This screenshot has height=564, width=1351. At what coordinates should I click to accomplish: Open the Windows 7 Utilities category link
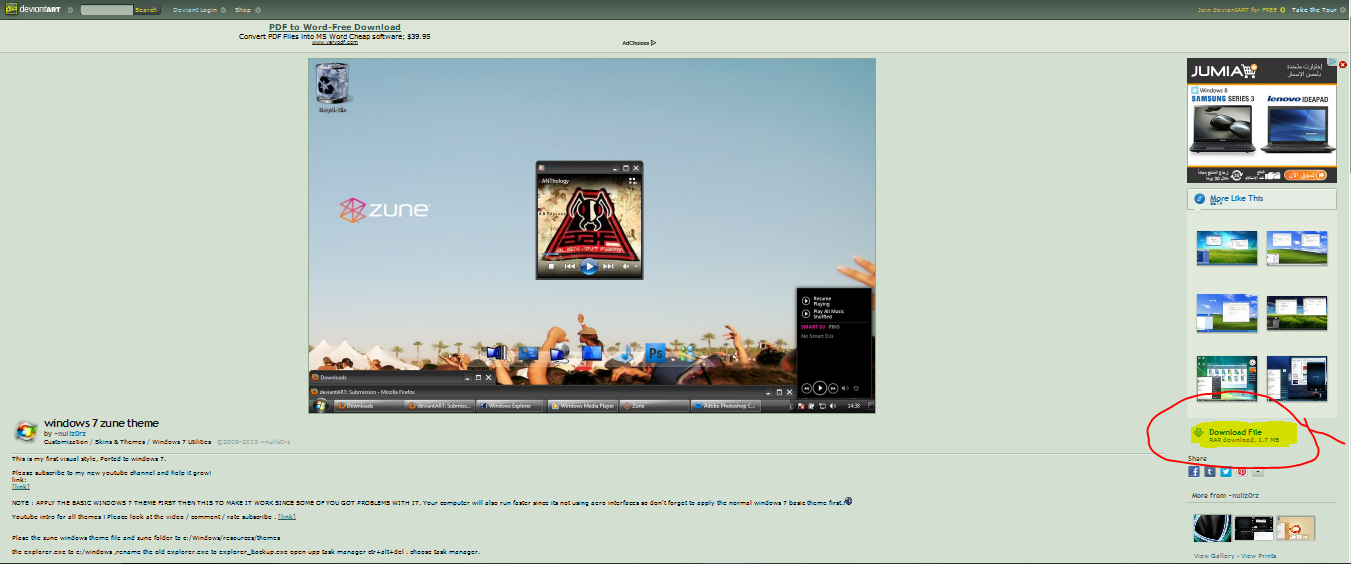pyautogui.click(x=180, y=442)
